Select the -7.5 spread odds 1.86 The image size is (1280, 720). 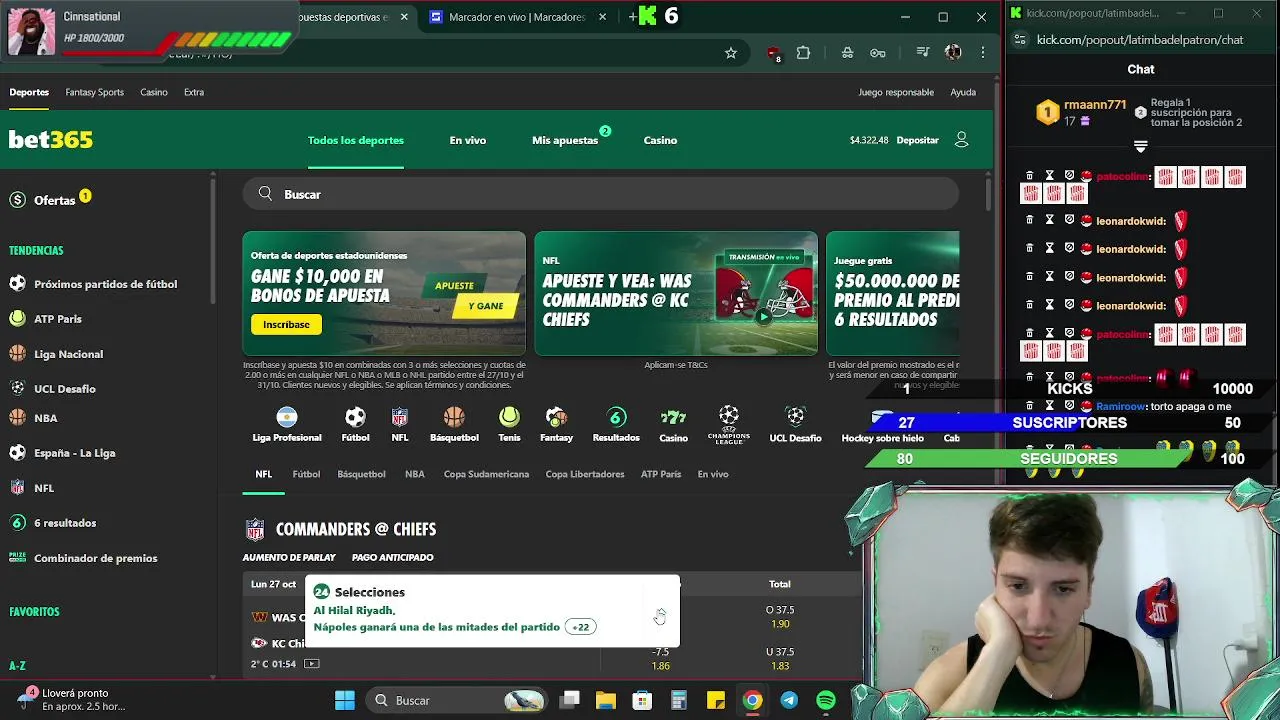tap(660, 659)
